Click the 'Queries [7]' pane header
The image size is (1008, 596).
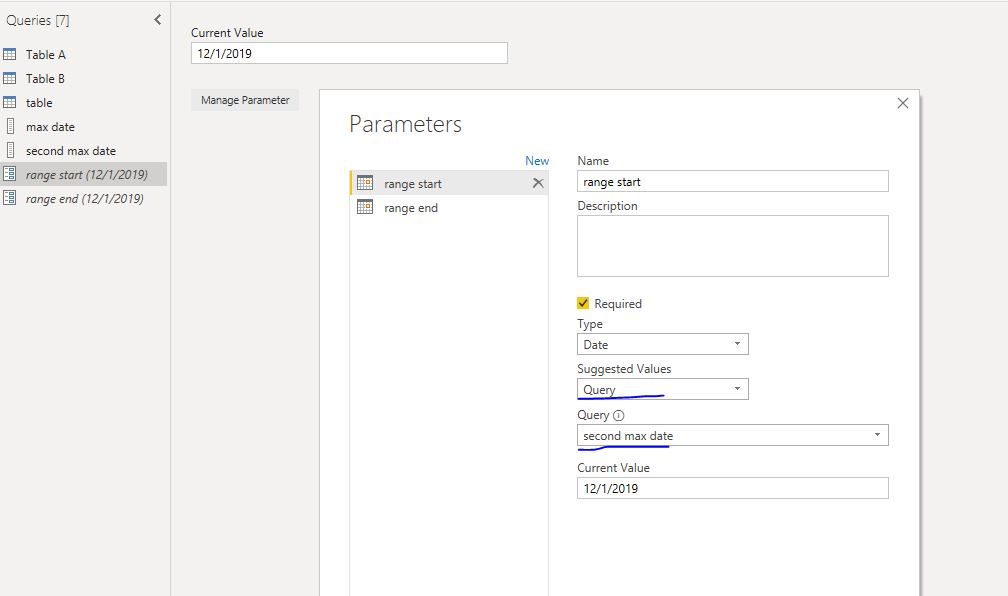pos(38,20)
